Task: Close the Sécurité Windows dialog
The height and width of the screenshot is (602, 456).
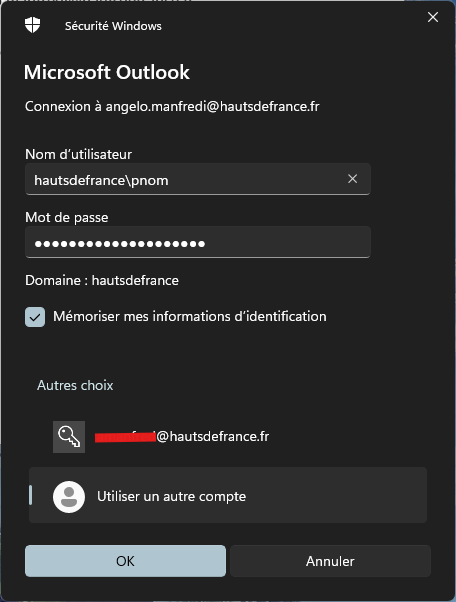Action: pos(433,17)
